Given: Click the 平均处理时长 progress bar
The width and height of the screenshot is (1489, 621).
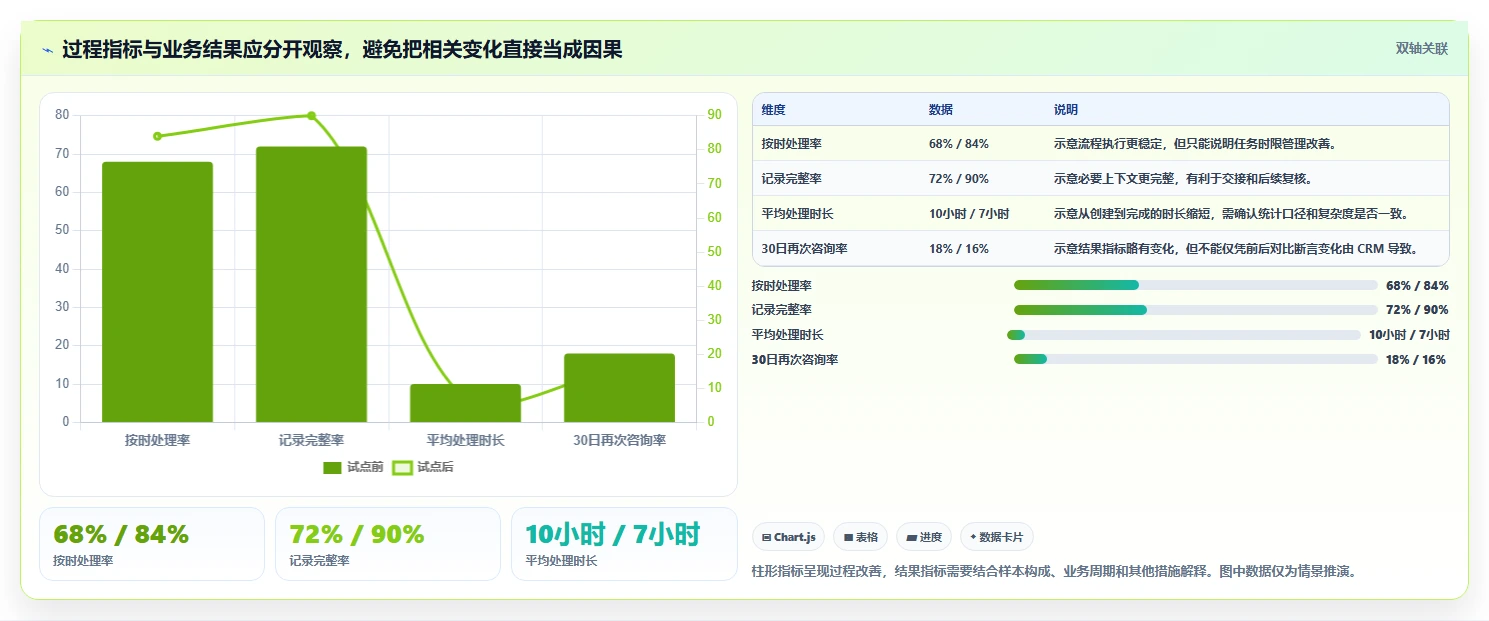Looking at the screenshot, I should point(1184,335).
